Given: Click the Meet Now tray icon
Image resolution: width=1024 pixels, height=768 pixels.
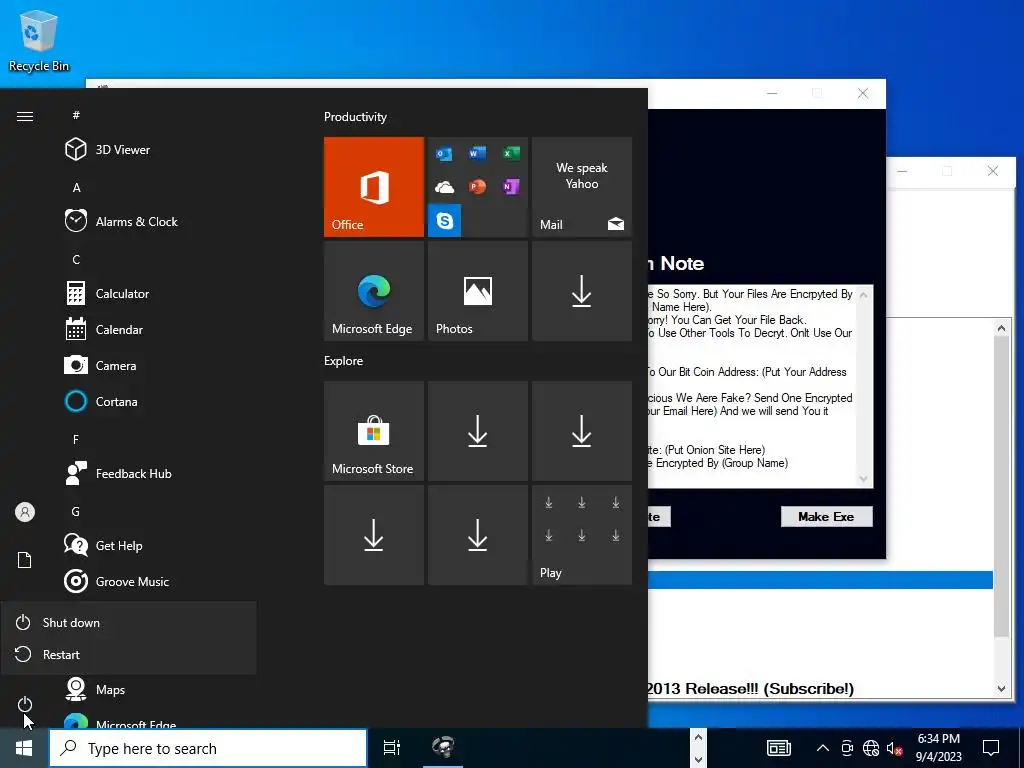Looking at the screenshot, I should pos(847,748).
